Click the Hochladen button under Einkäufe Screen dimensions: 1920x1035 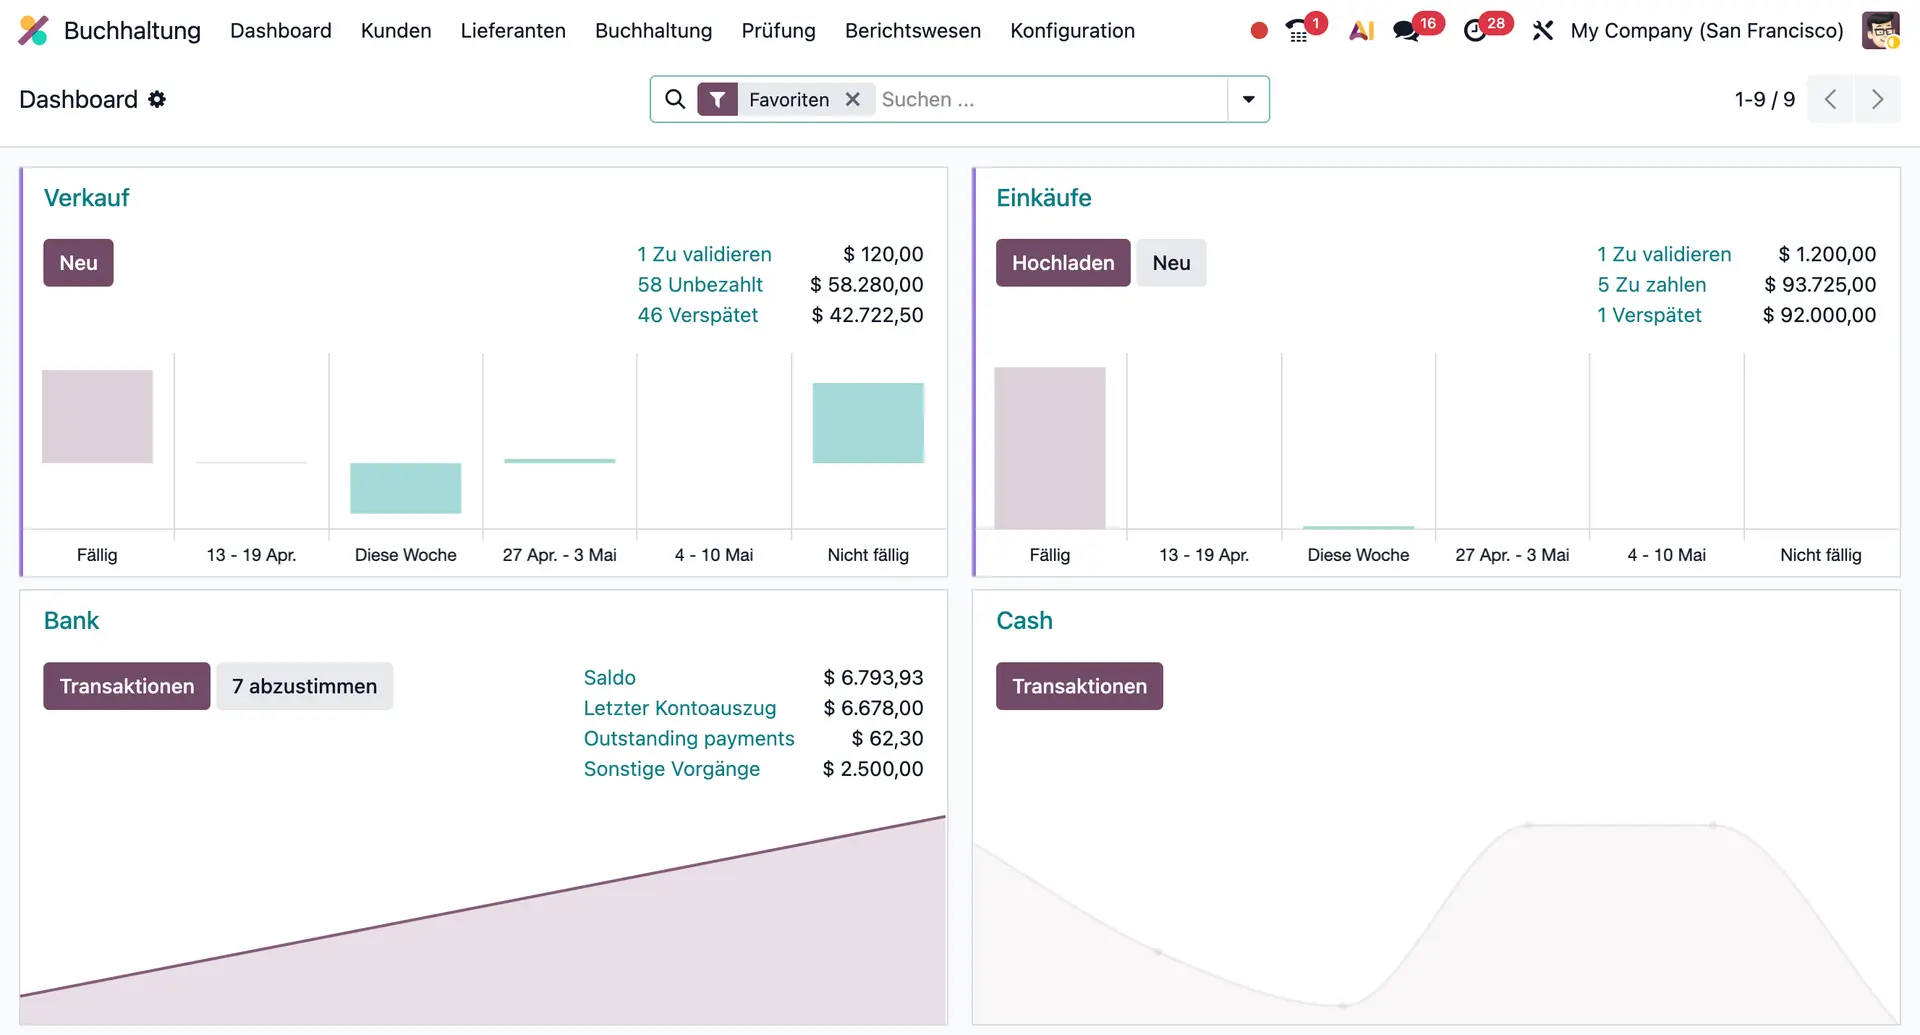(x=1063, y=263)
